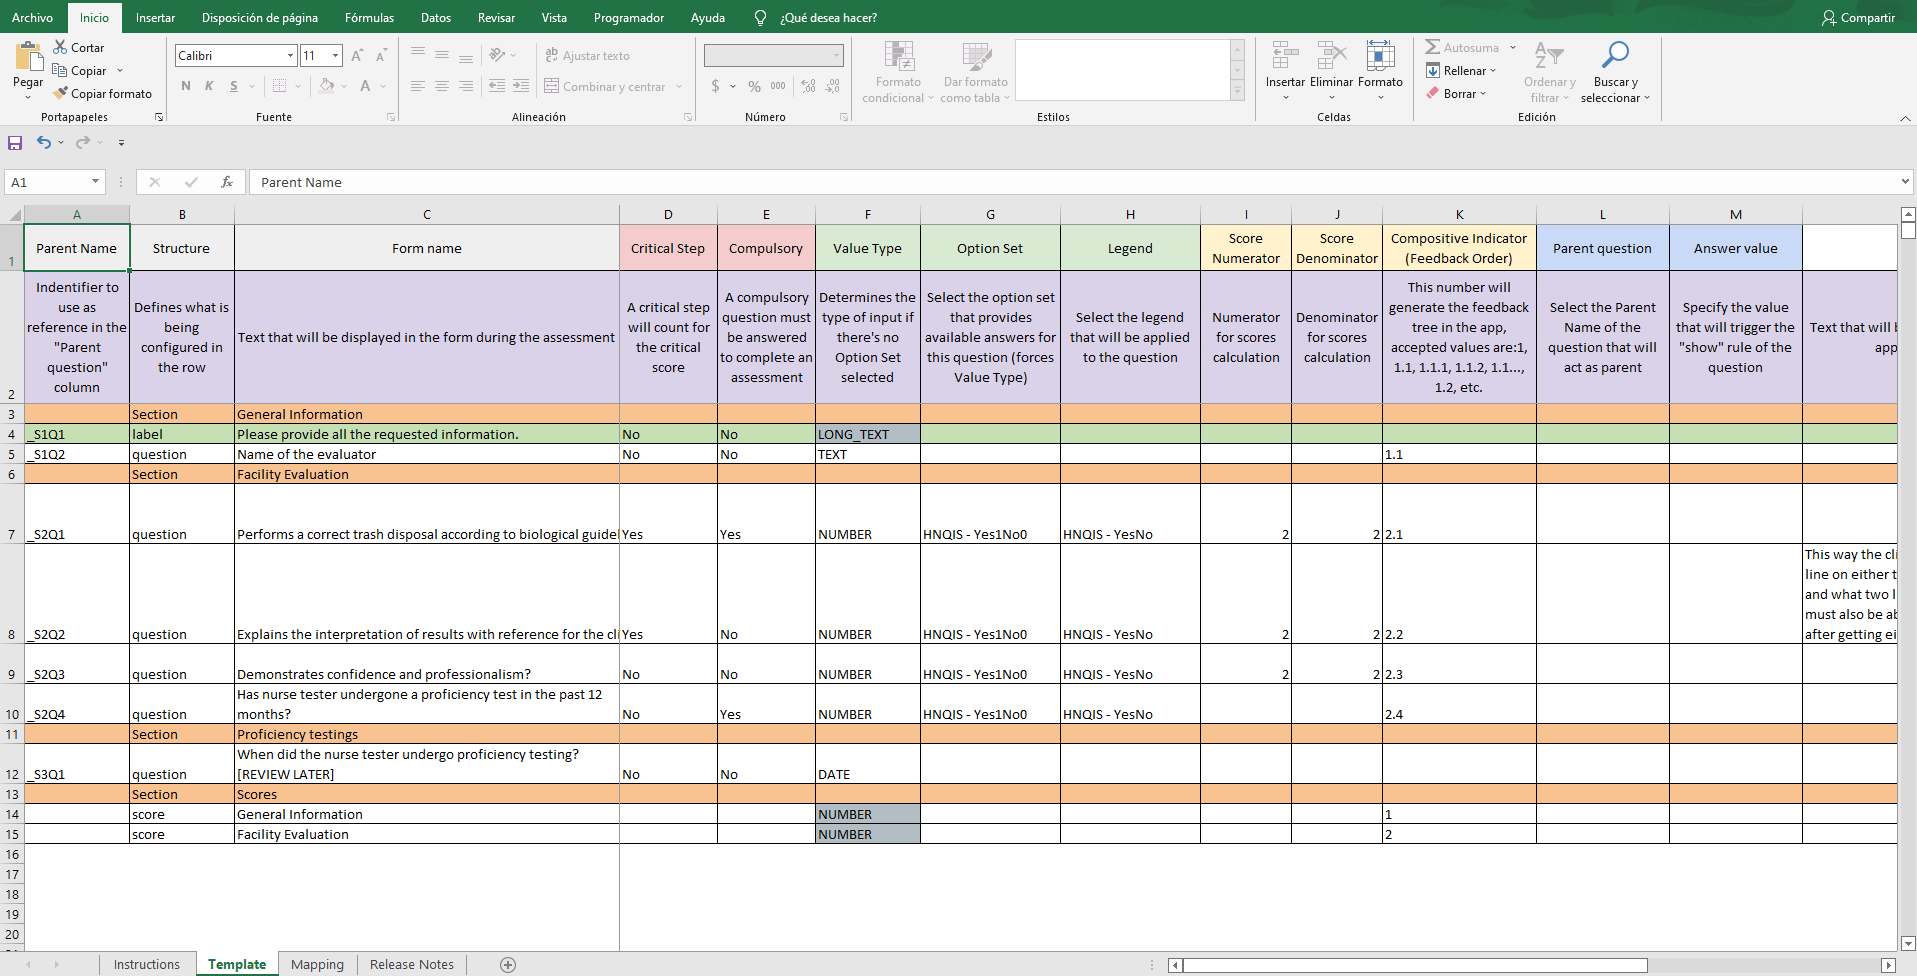Click the undo arrow
Screen dimensions: 1917x976
coord(44,143)
